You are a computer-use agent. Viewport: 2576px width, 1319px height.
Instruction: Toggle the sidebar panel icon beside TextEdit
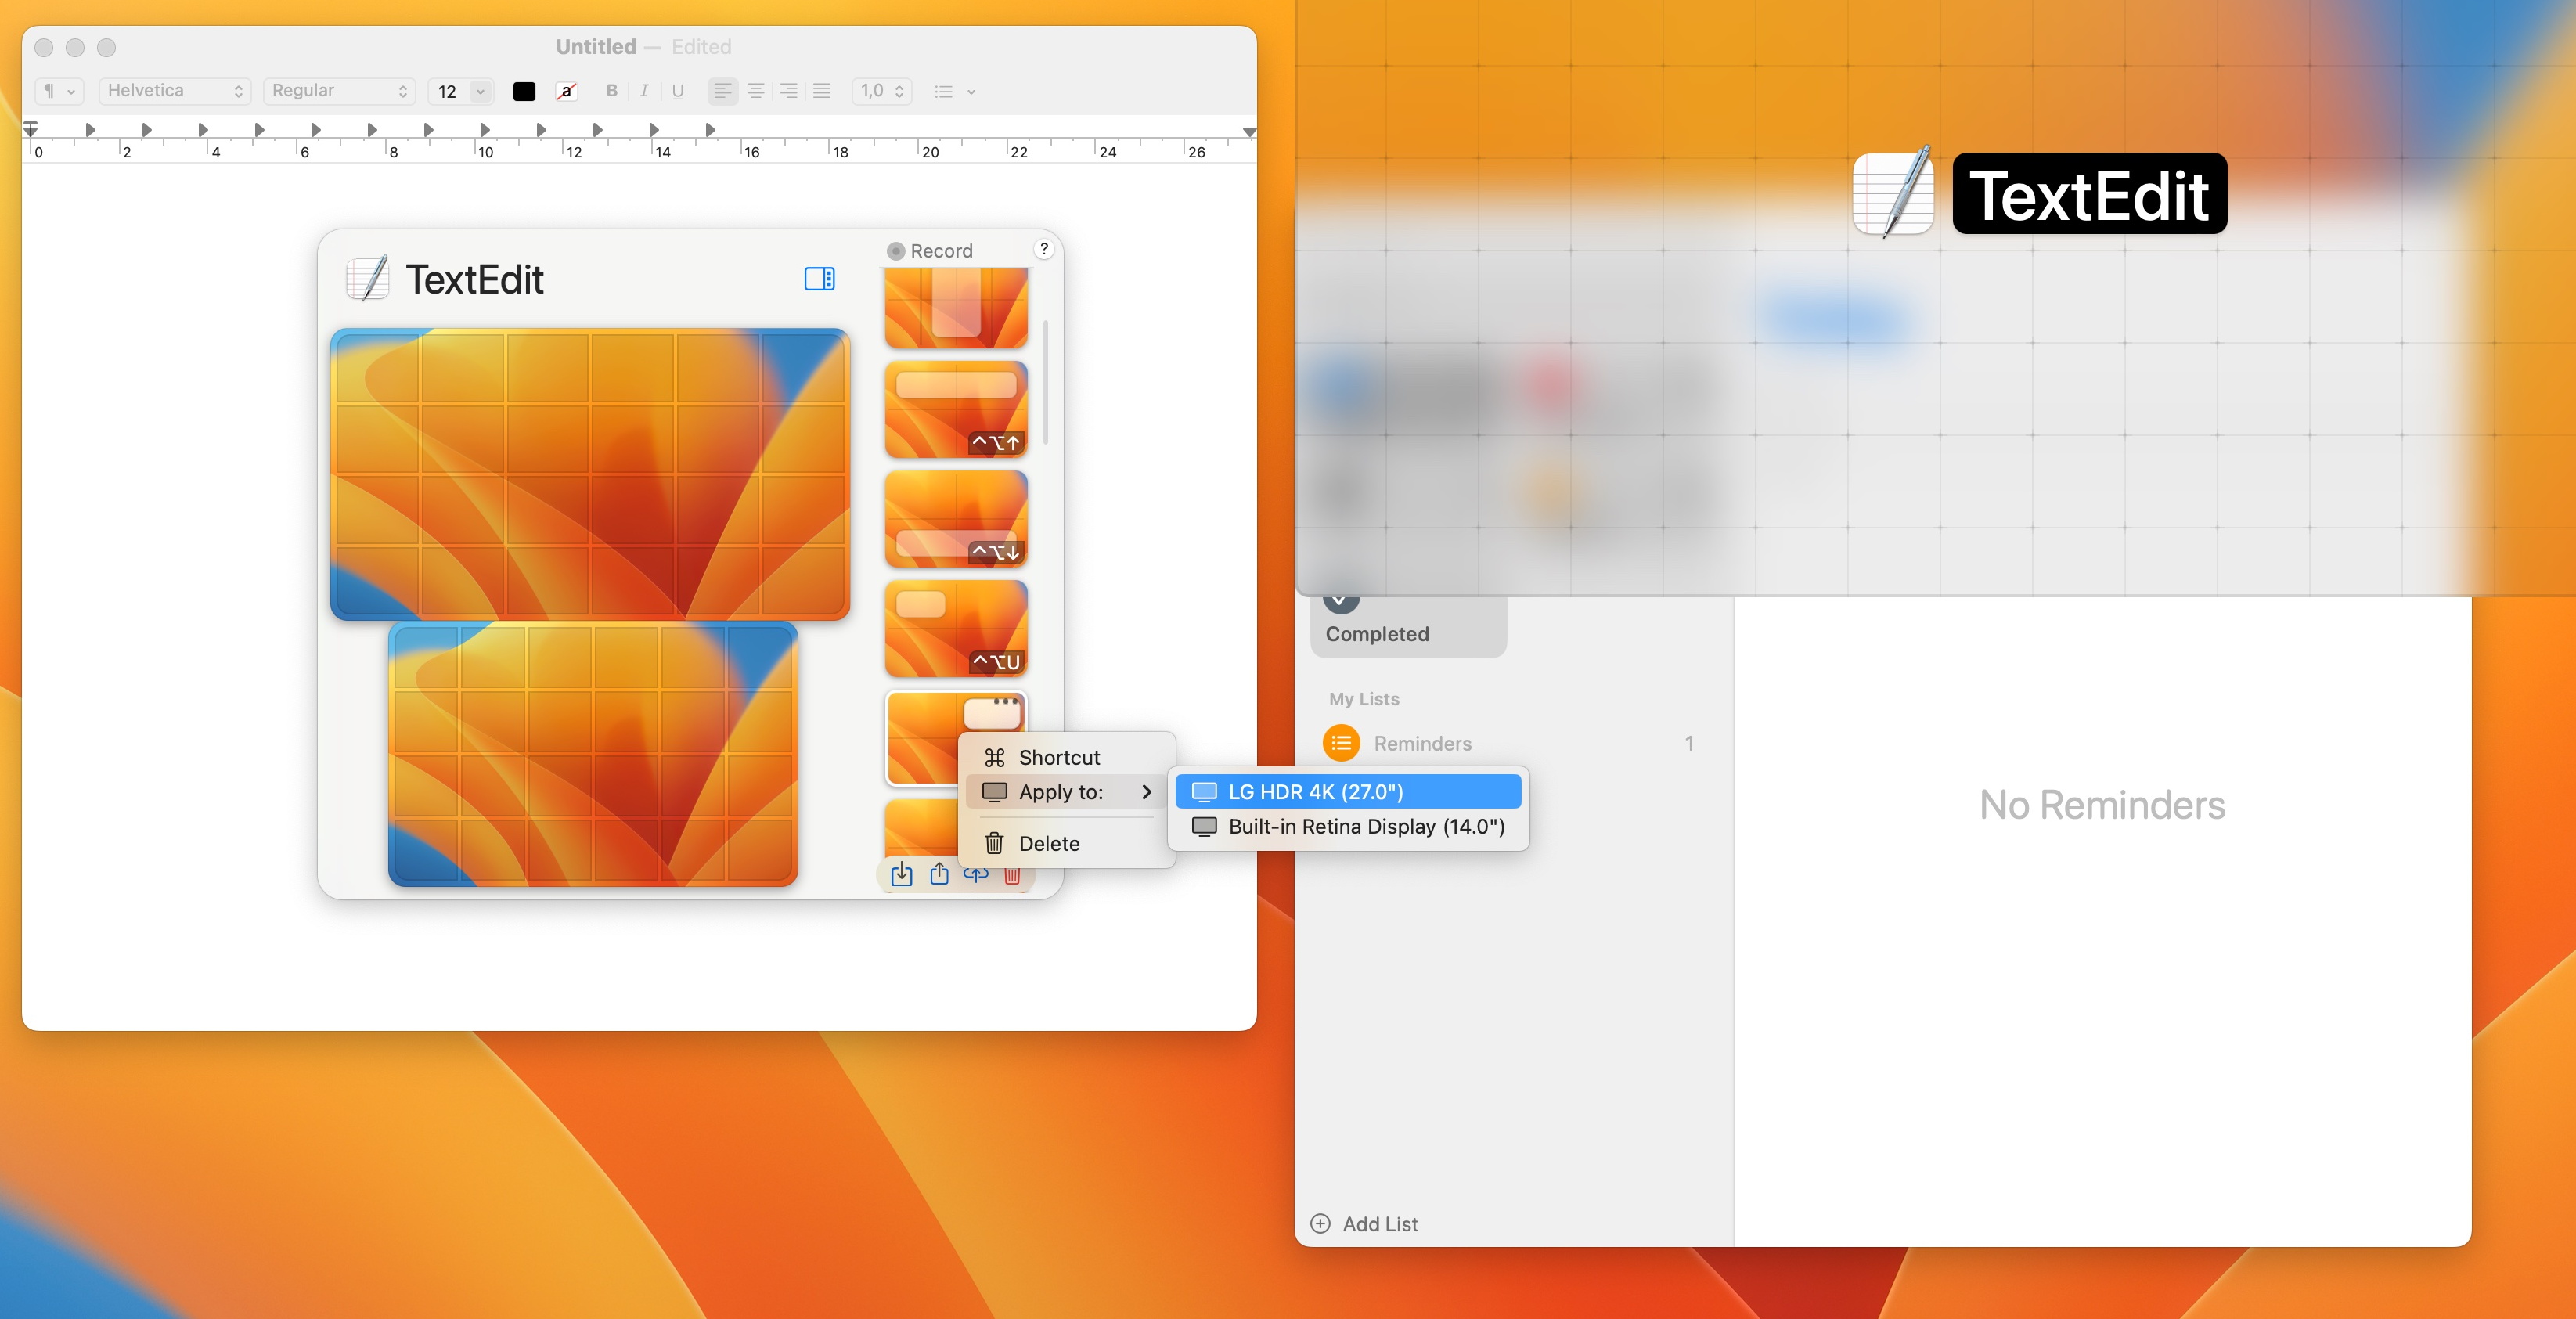click(x=819, y=279)
